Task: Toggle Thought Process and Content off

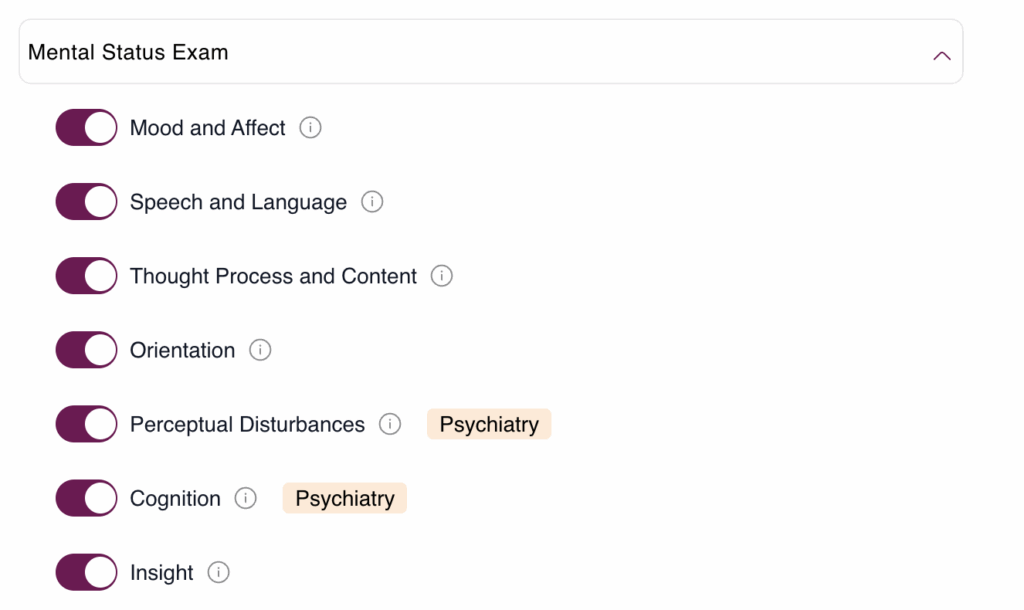Action: 86,276
